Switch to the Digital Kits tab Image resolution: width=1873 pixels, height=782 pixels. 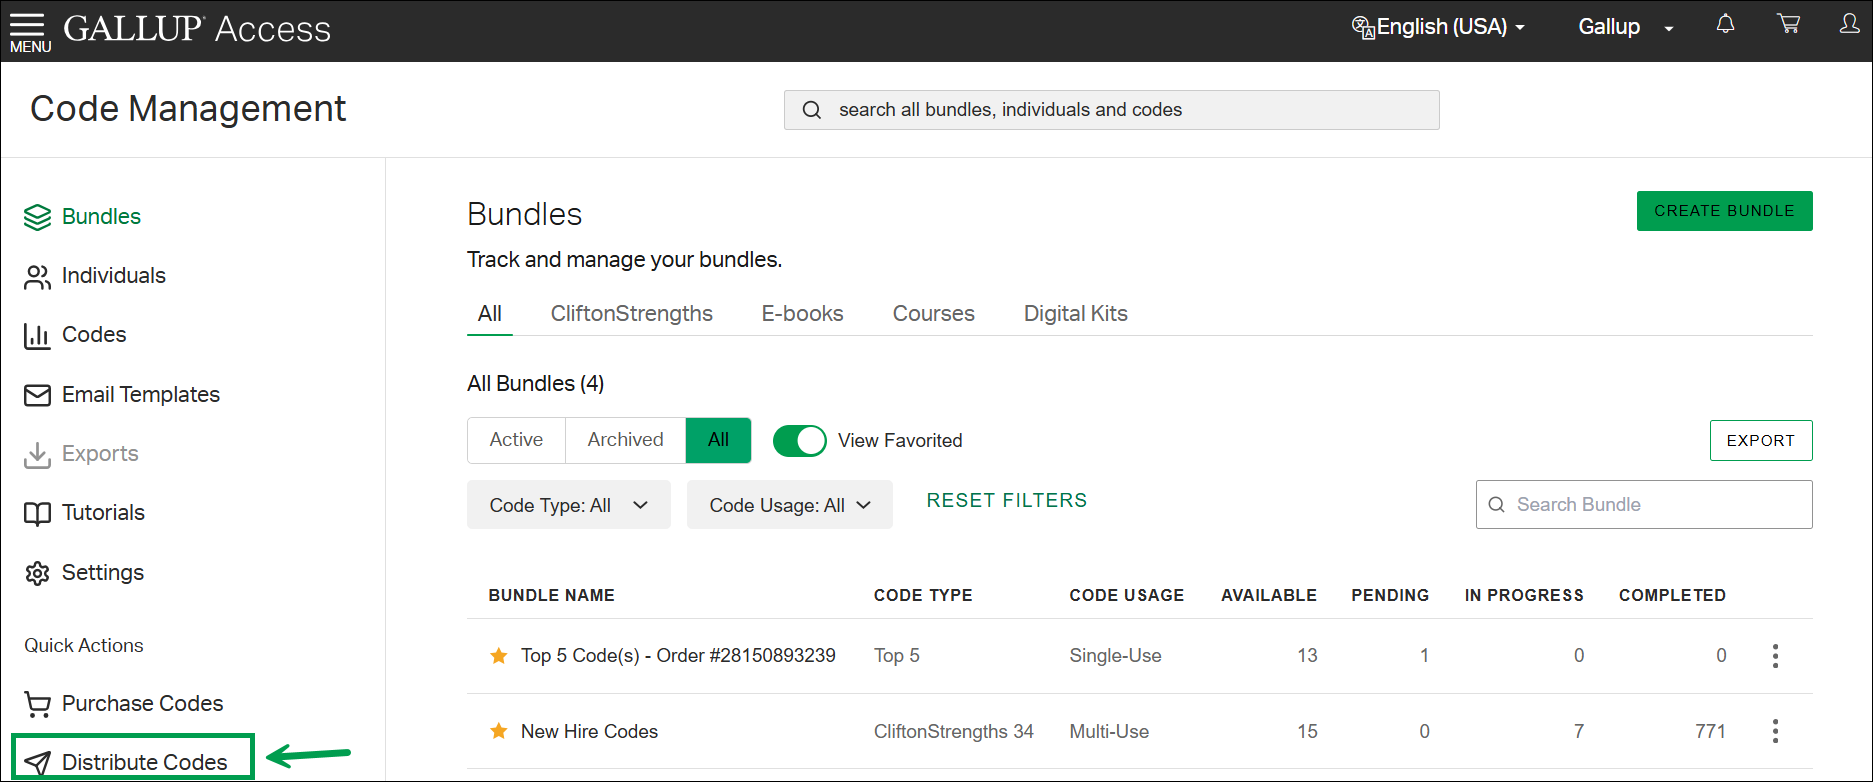pyautogui.click(x=1075, y=314)
